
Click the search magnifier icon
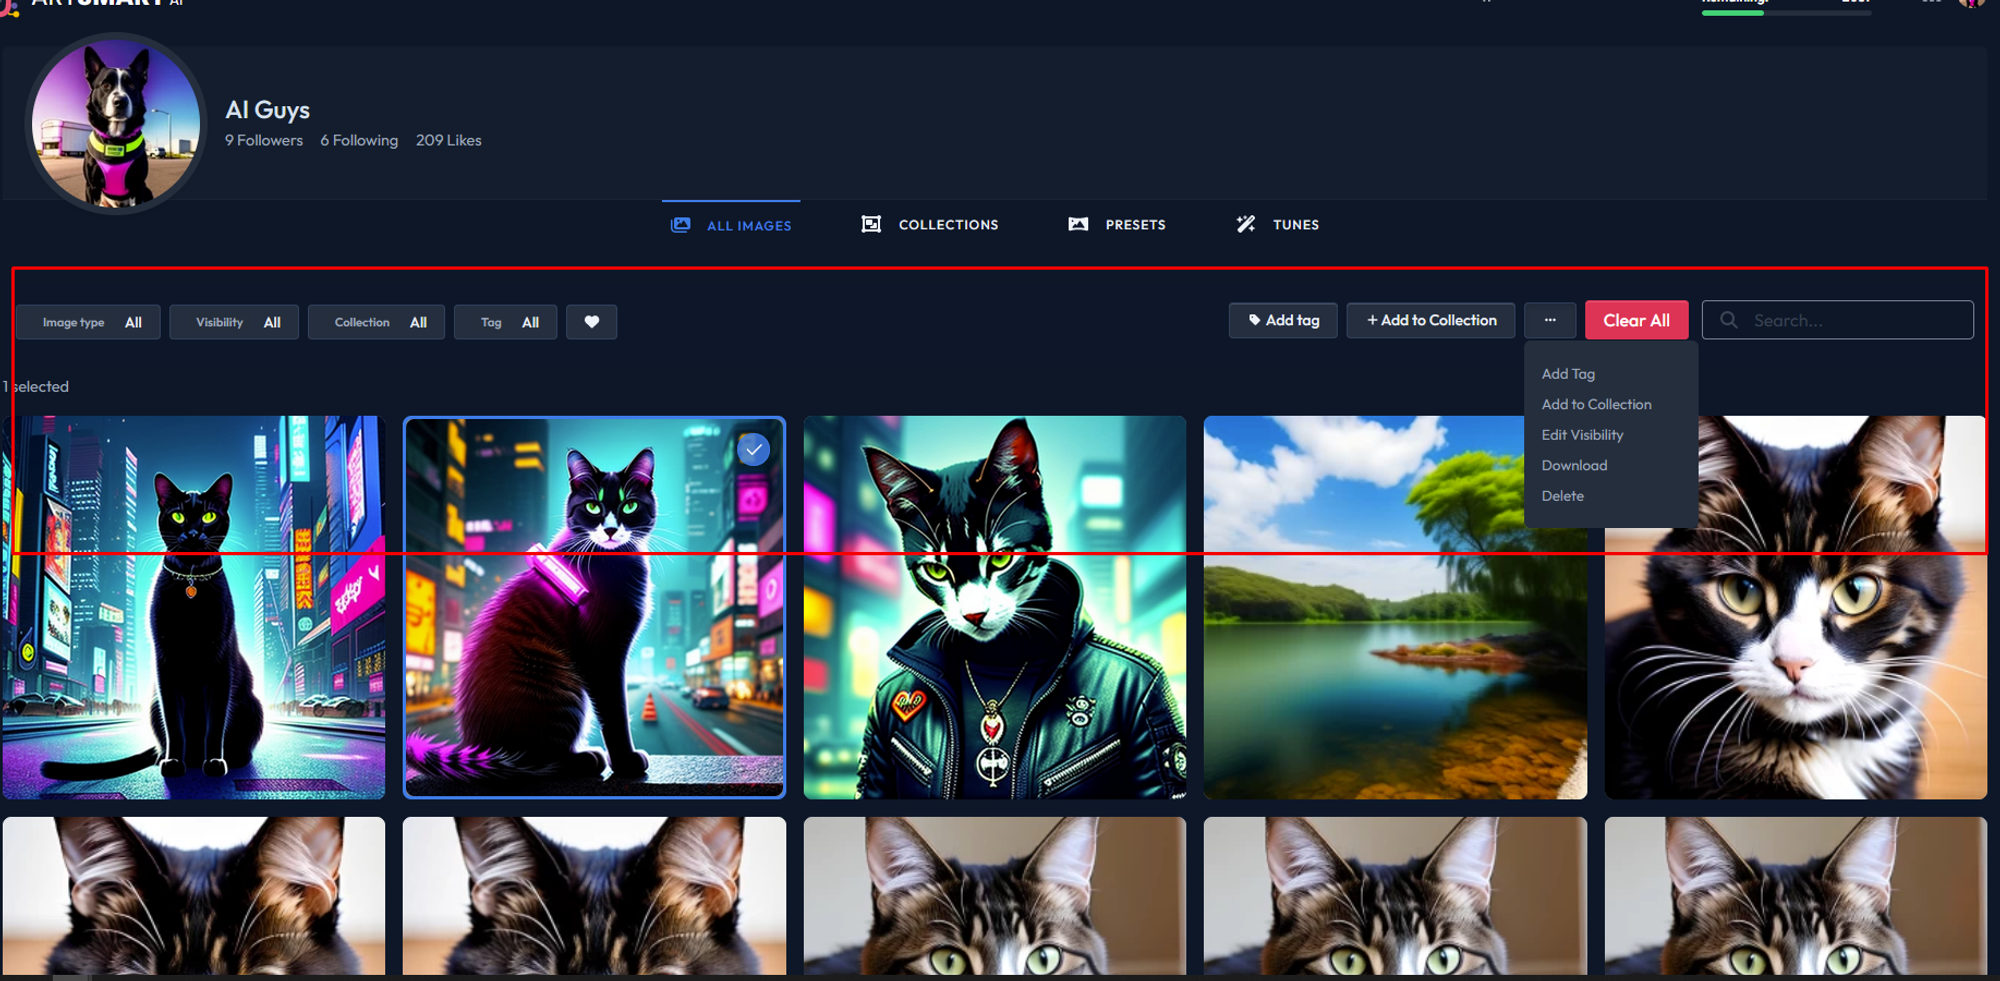(1729, 320)
